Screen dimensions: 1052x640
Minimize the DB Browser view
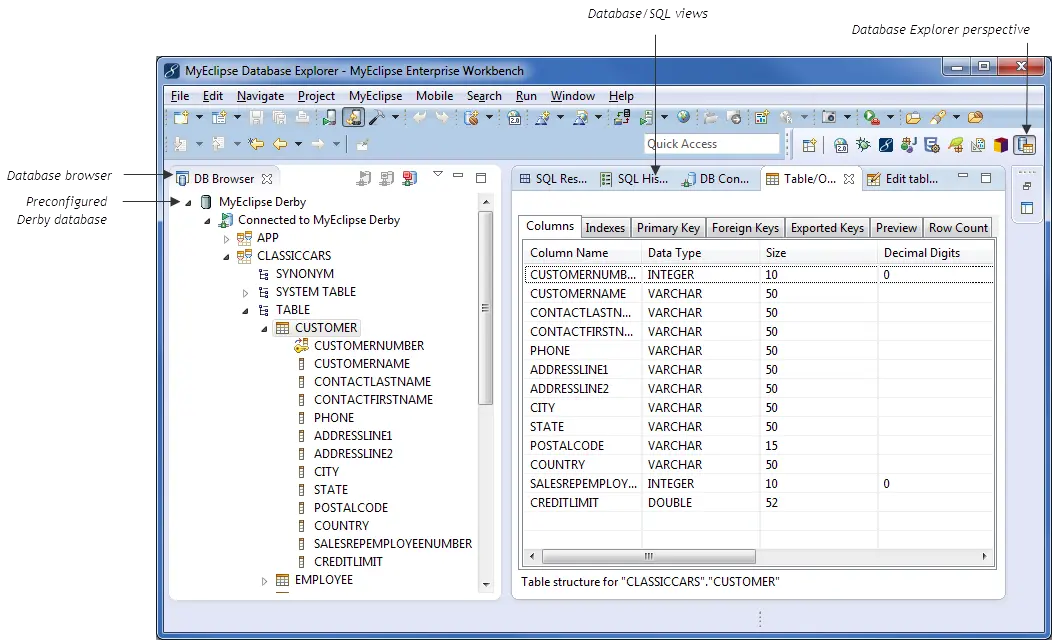(x=458, y=176)
